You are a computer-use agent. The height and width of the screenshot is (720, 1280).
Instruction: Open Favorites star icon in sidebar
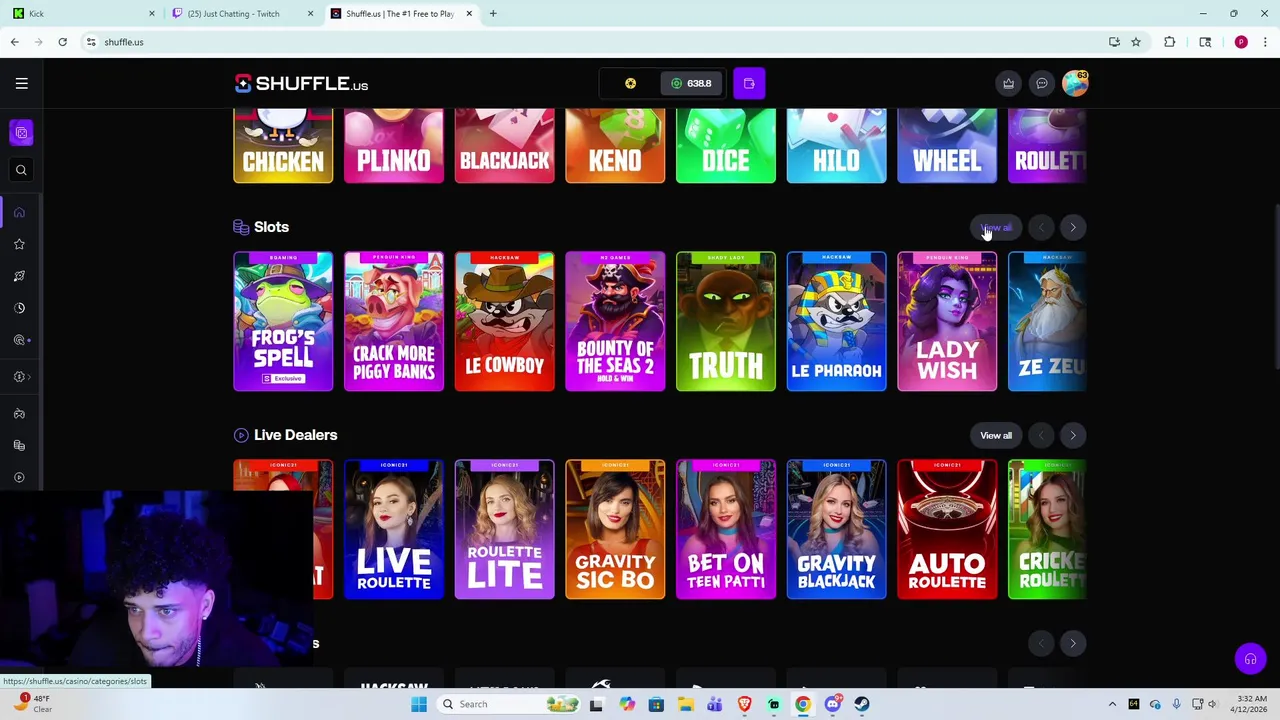[19, 244]
